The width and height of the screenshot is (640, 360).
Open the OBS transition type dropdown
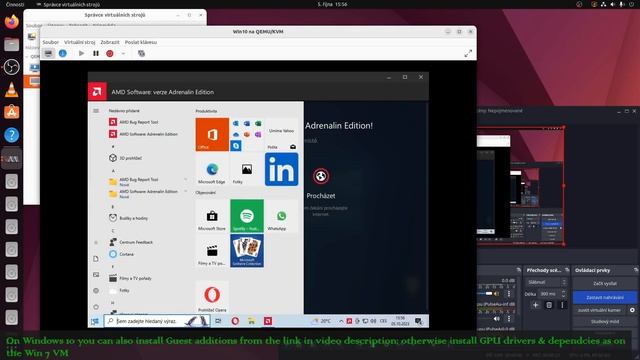click(x=546, y=282)
